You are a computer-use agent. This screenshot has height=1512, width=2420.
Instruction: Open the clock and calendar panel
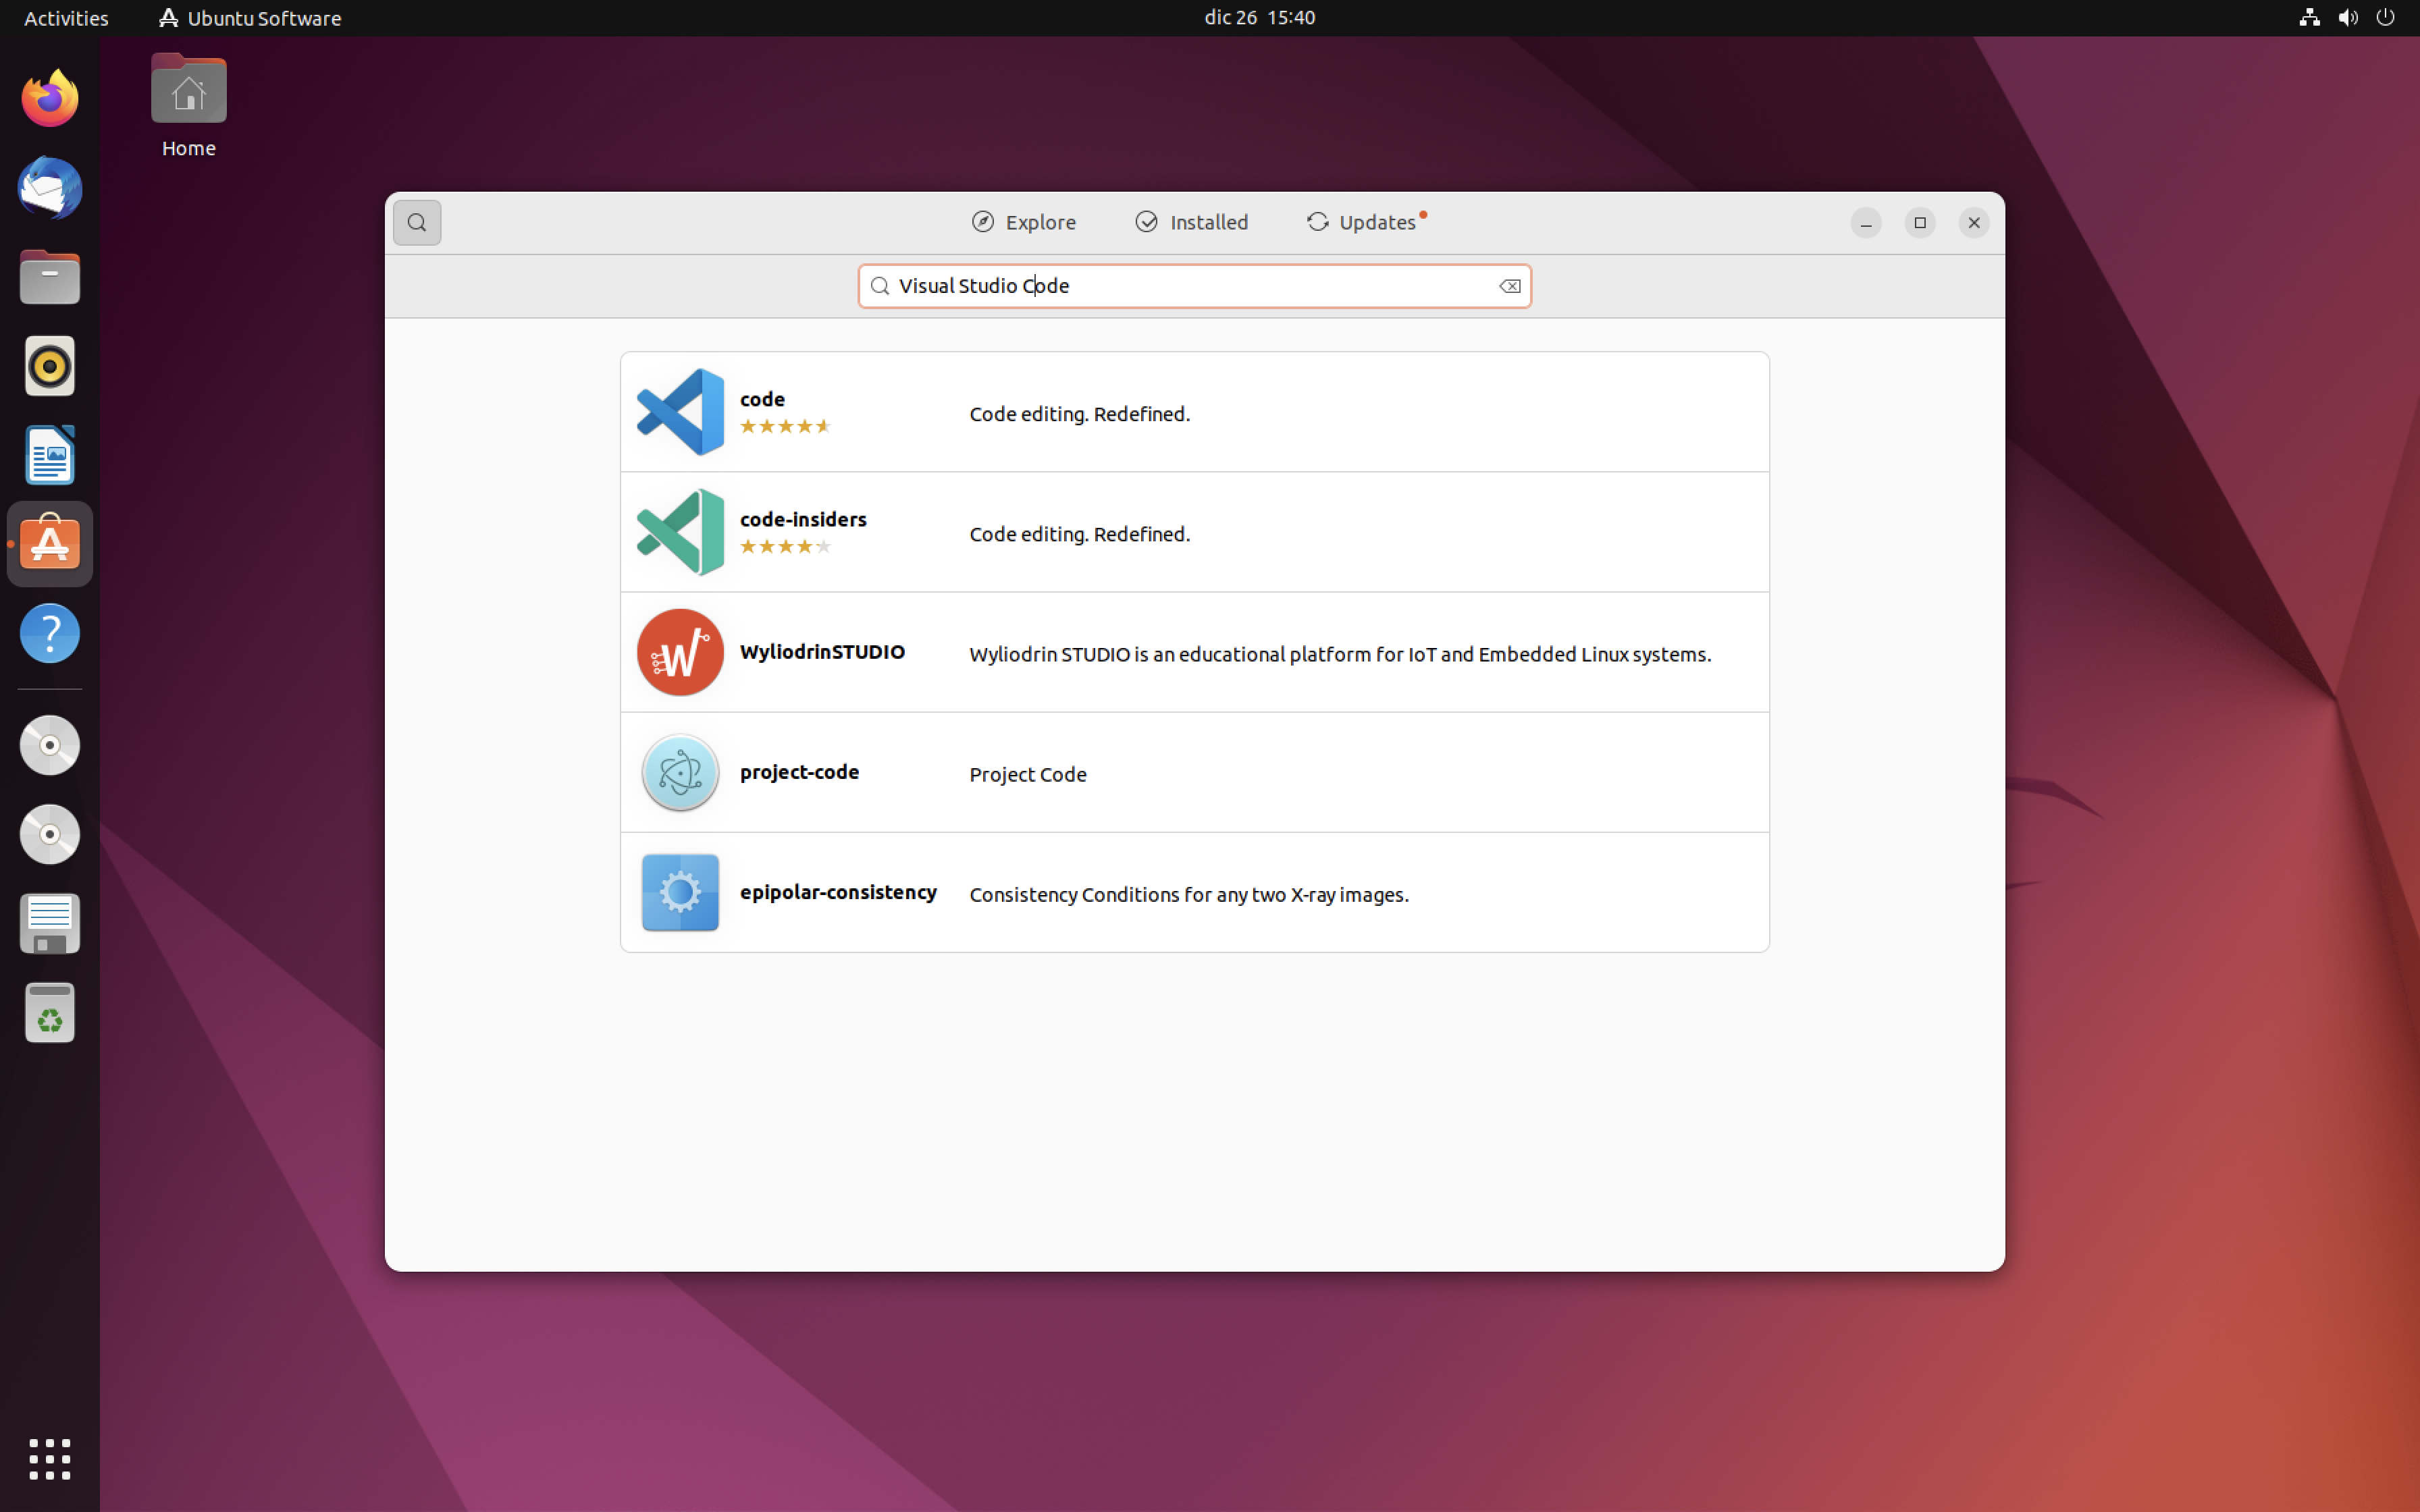(x=1259, y=18)
